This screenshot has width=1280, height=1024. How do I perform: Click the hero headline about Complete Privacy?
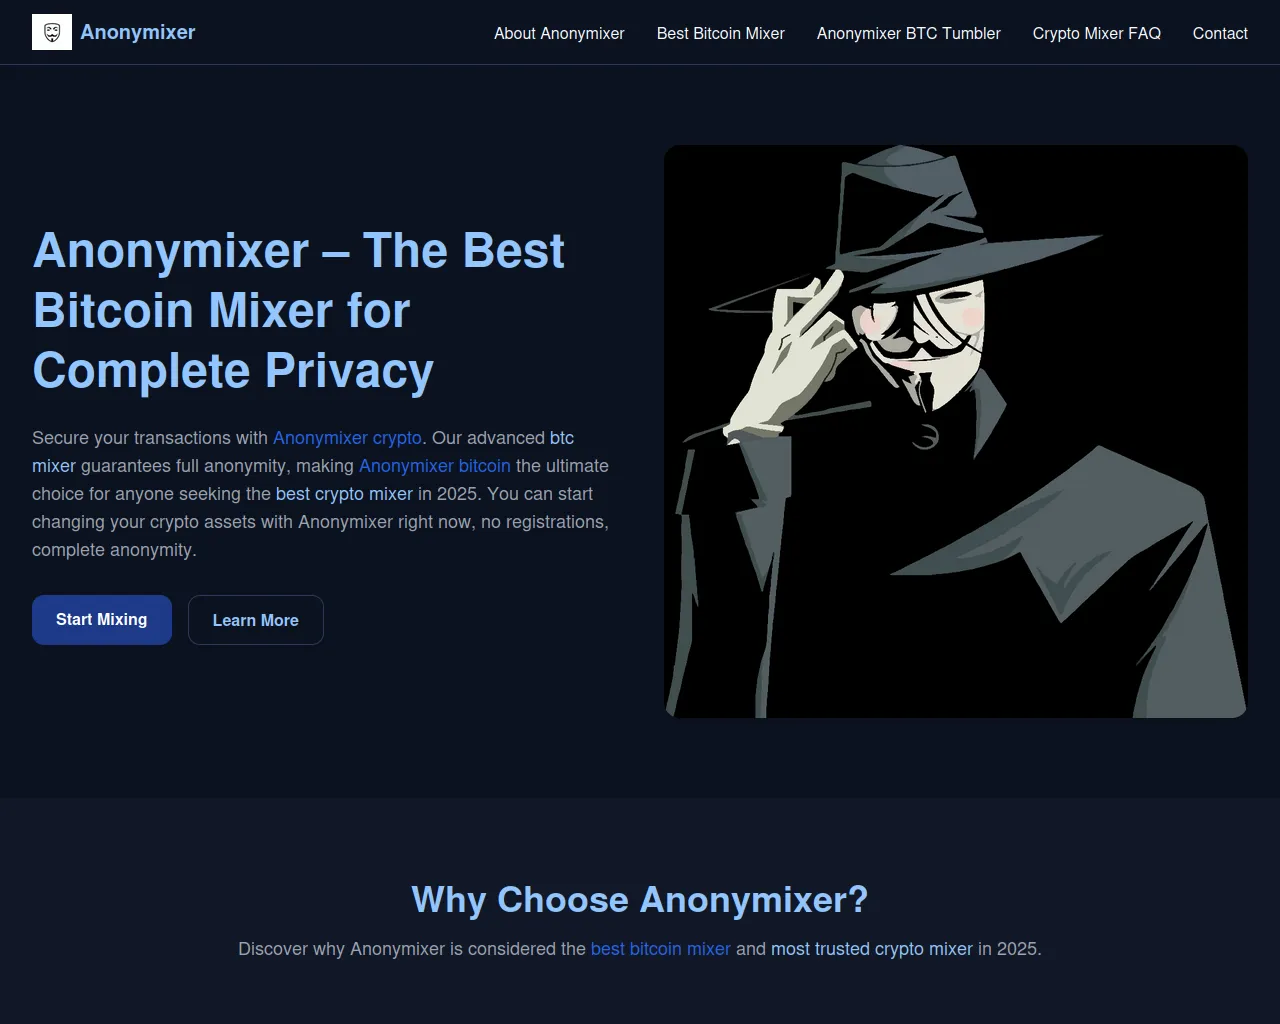(x=298, y=310)
